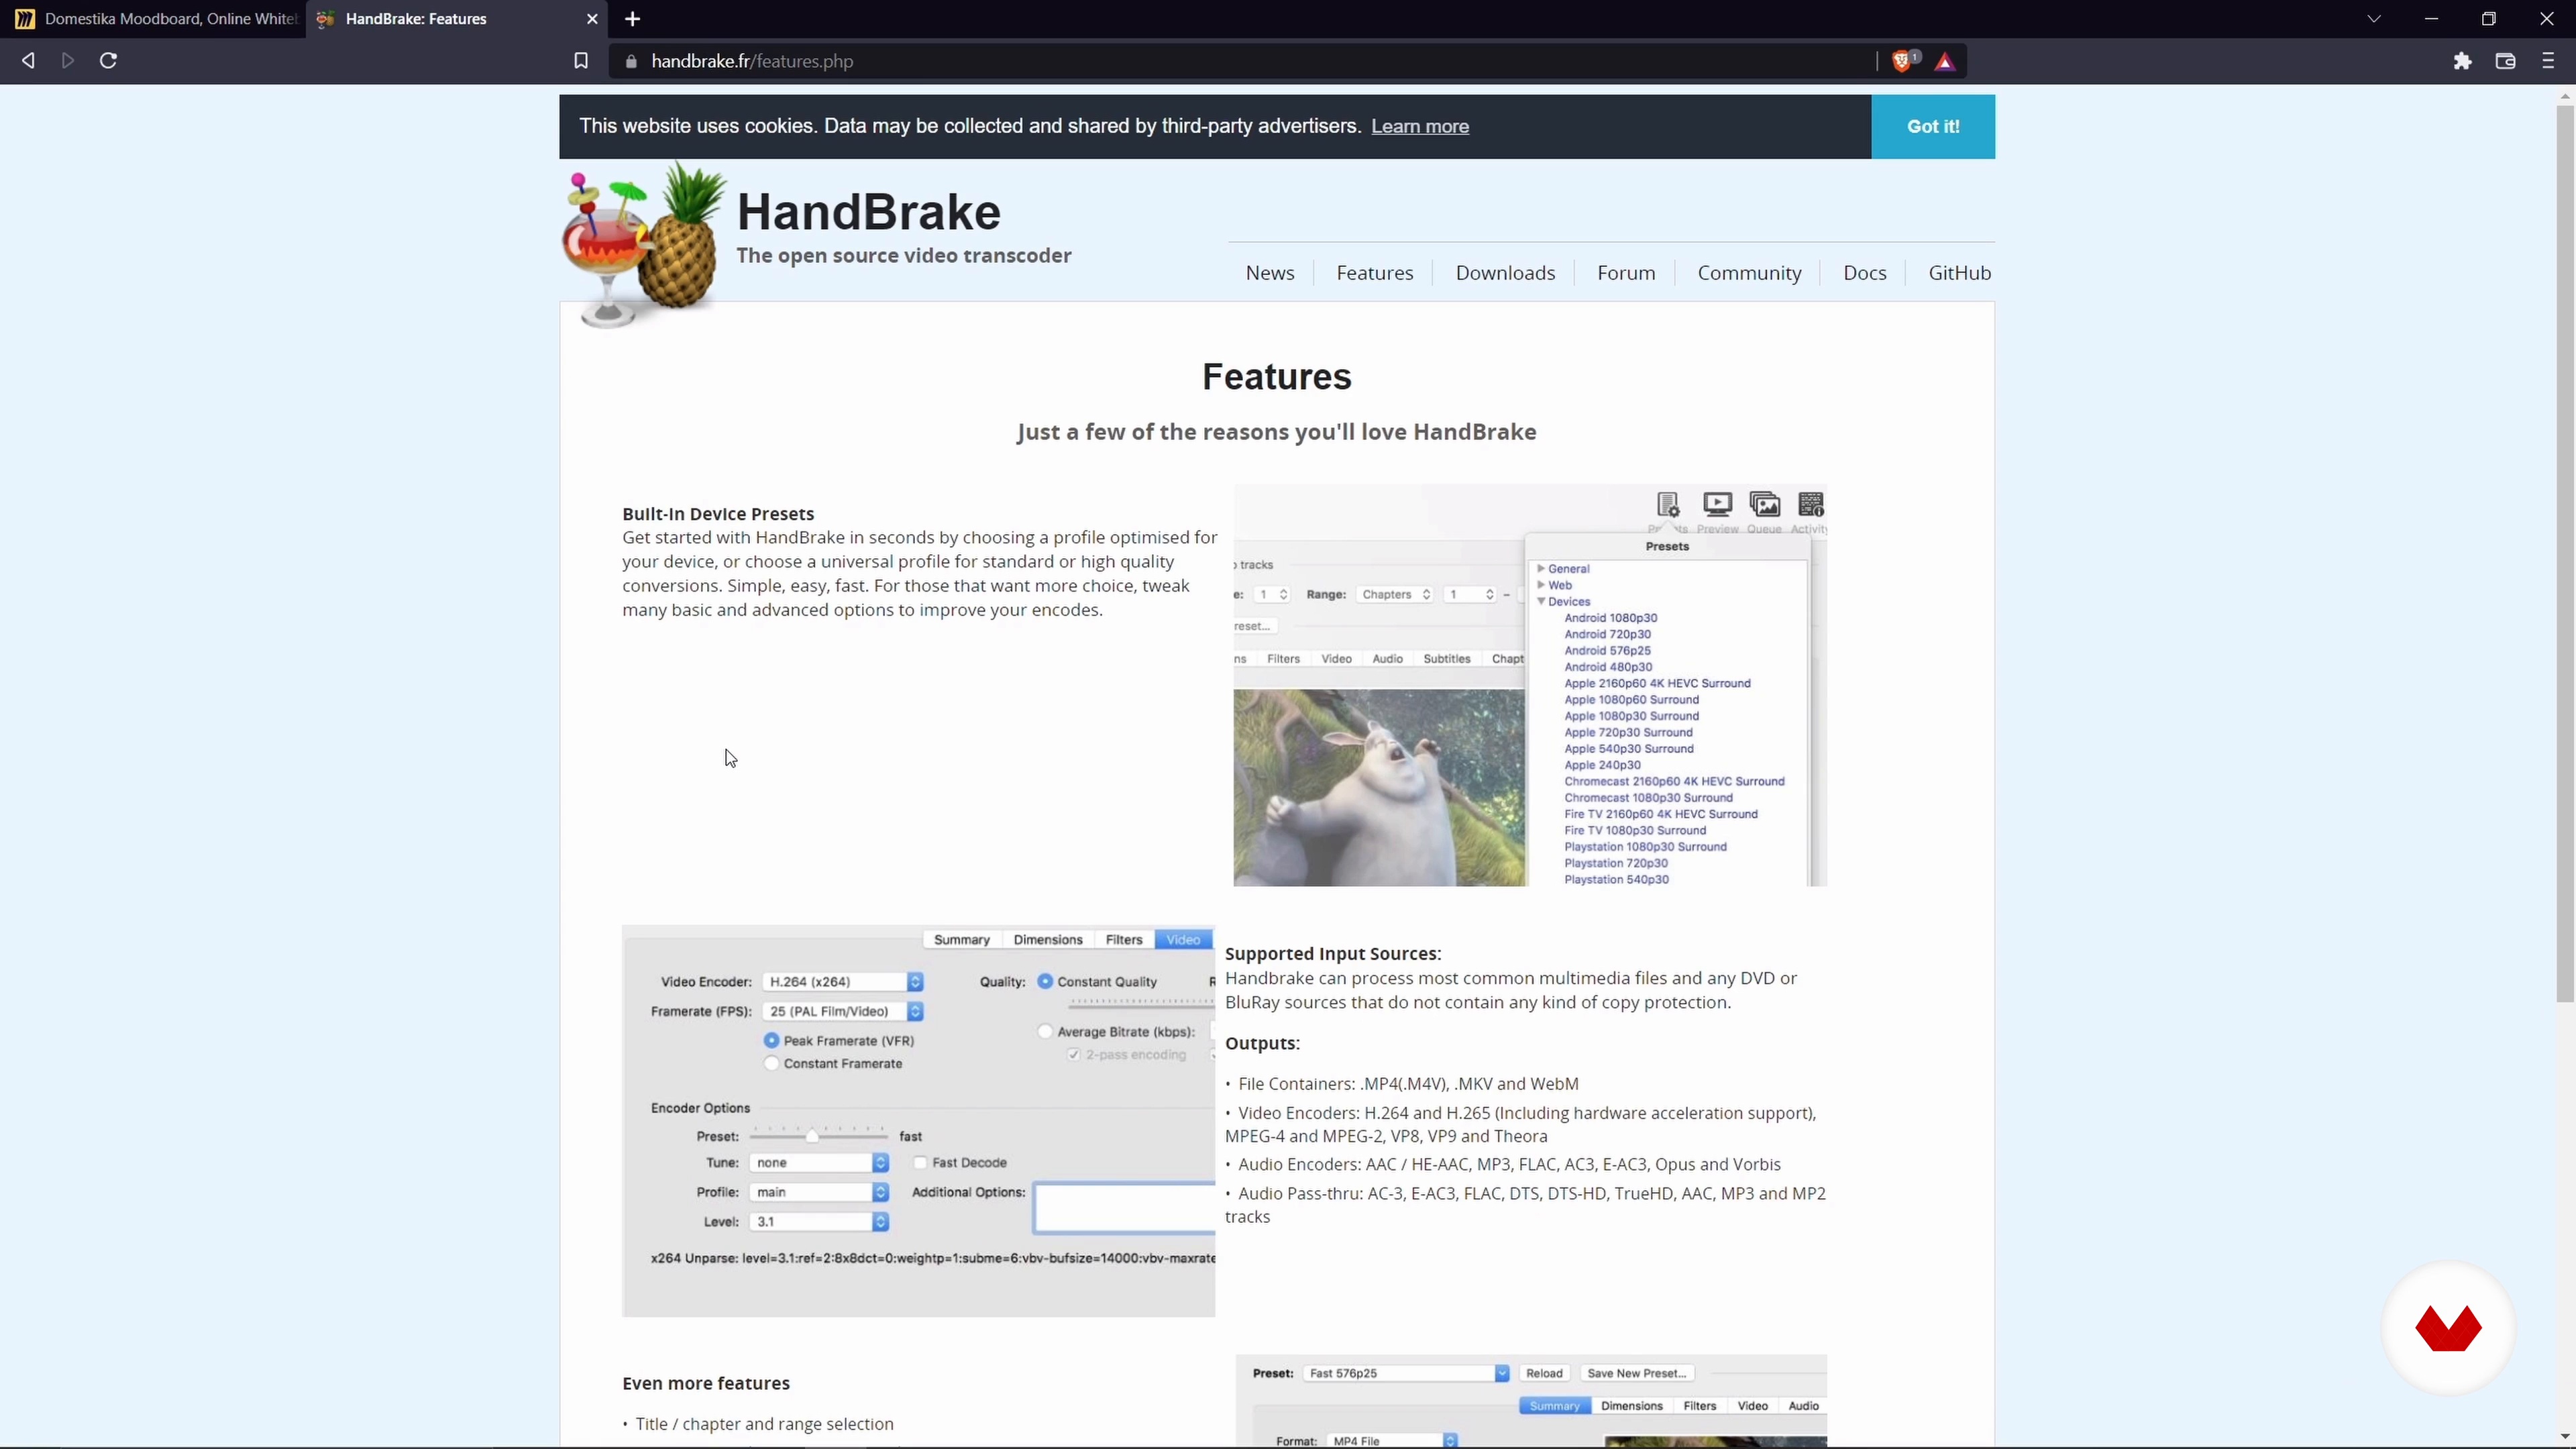Select Average Bitrate (kbps) radio button
Viewport: 2576px width, 1449px height.
click(1045, 1032)
